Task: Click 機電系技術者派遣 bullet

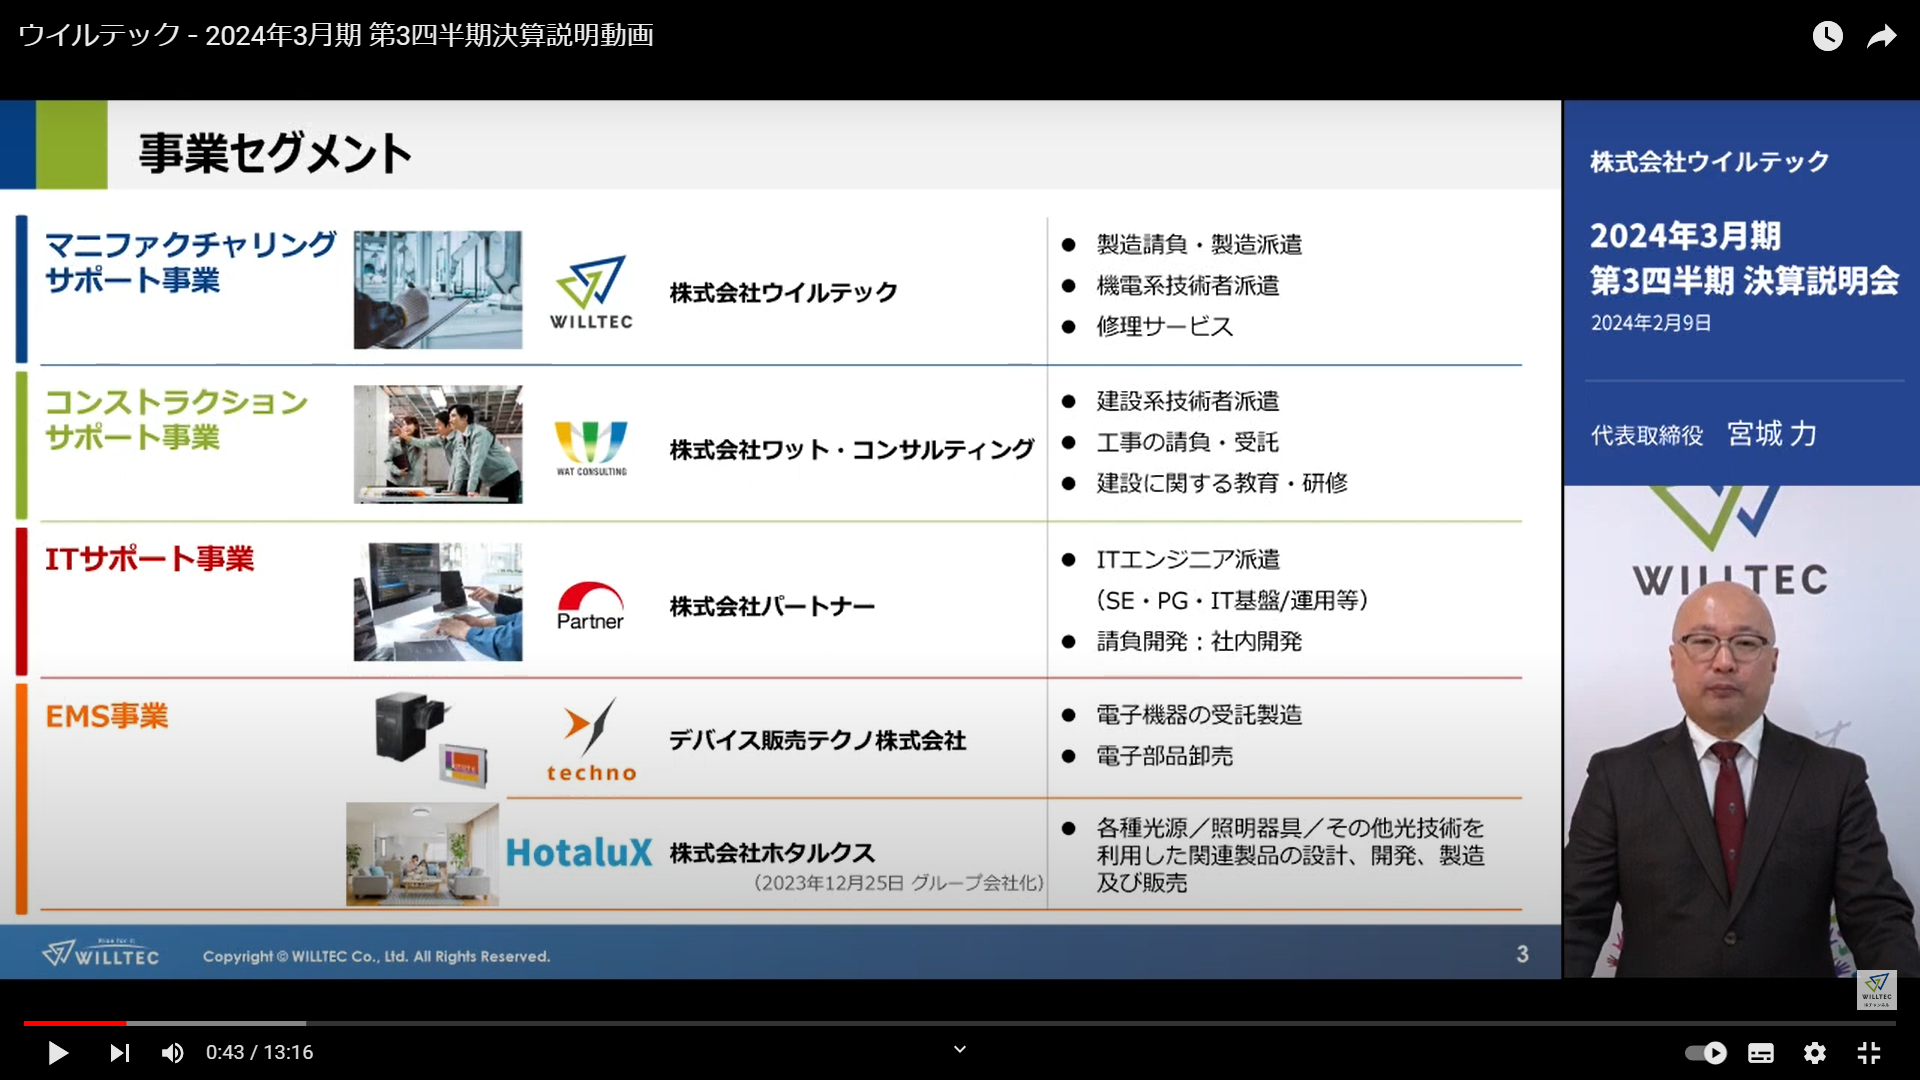Action: [1188, 285]
